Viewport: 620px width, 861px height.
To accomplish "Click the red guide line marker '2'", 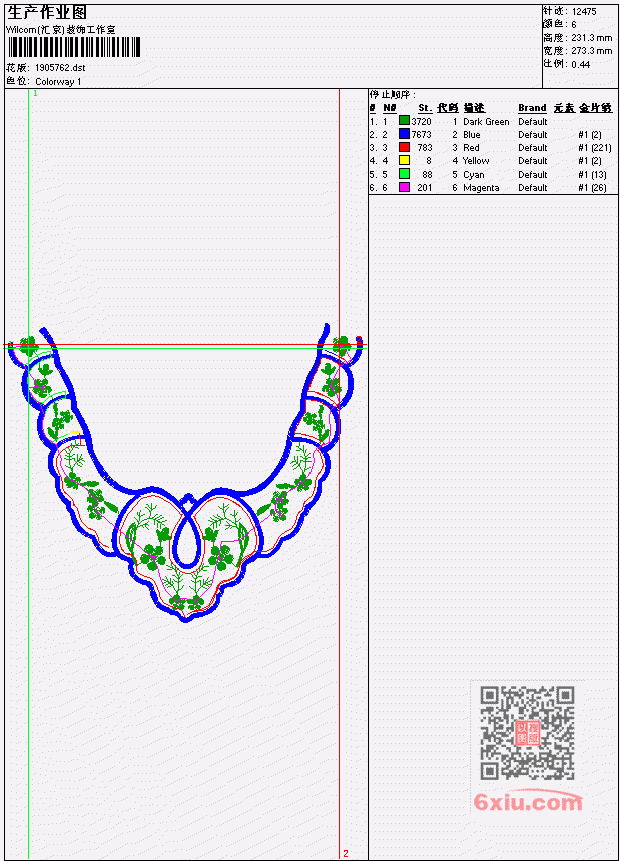I will coord(346,853).
